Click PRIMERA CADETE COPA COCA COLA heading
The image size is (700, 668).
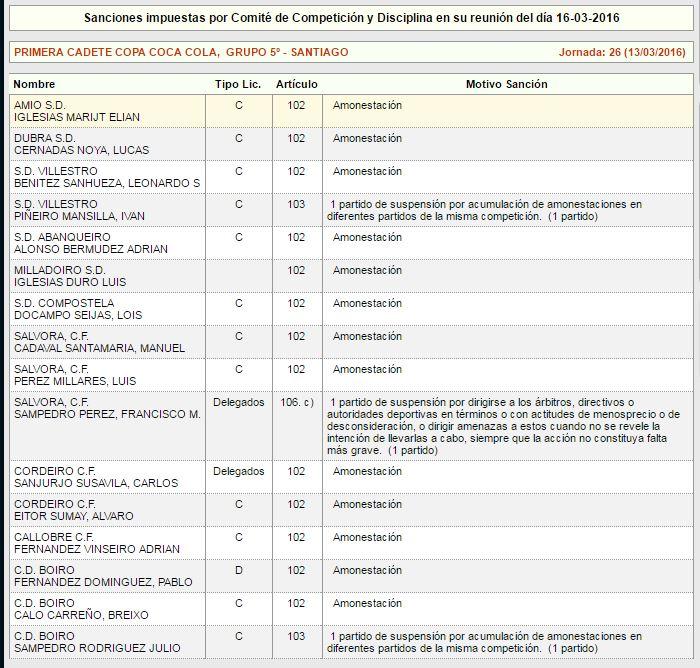click(181, 52)
